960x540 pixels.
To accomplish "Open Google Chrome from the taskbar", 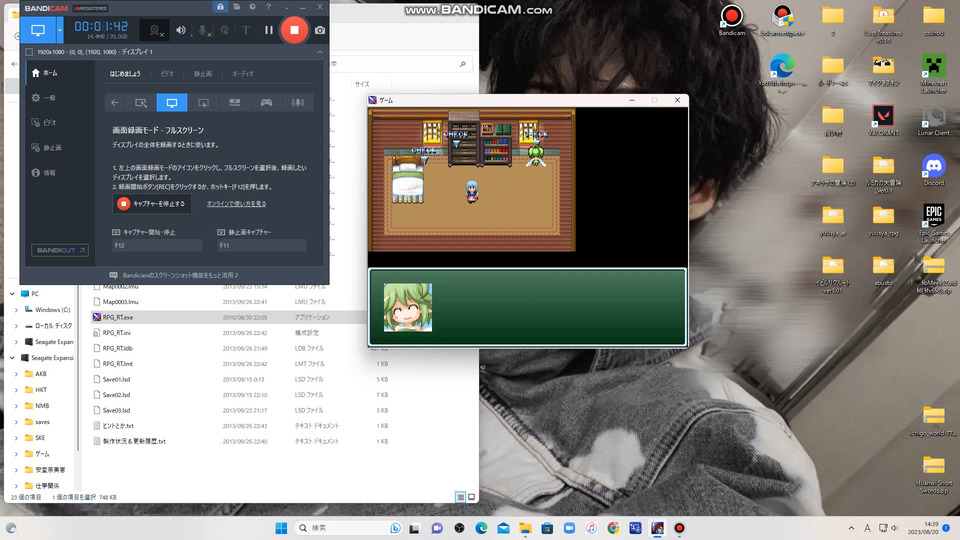I will pos(613,528).
